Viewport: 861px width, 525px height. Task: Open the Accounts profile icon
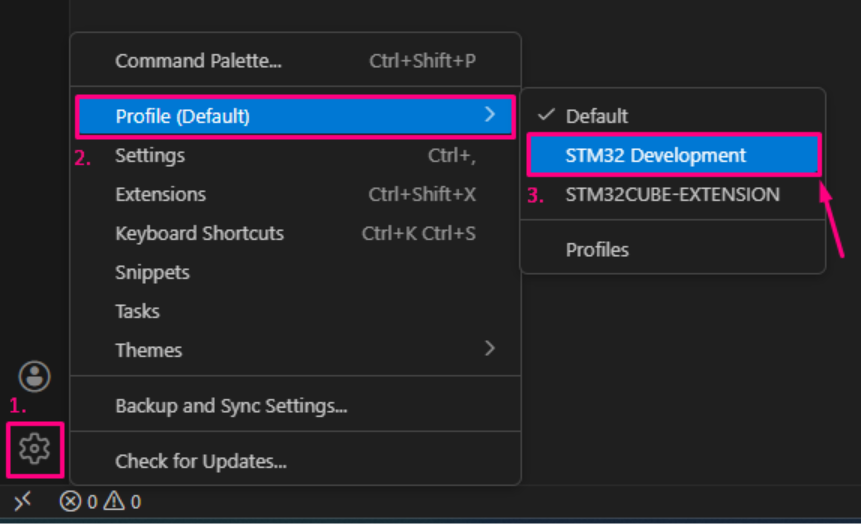35,377
